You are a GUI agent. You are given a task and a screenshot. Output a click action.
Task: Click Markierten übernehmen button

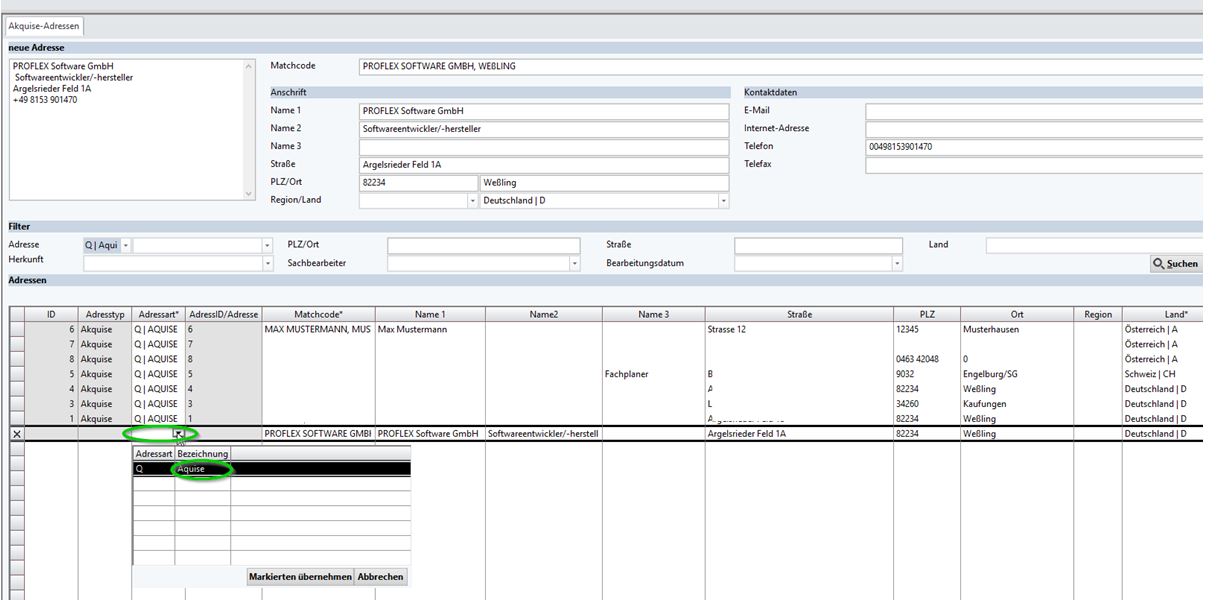click(299, 577)
